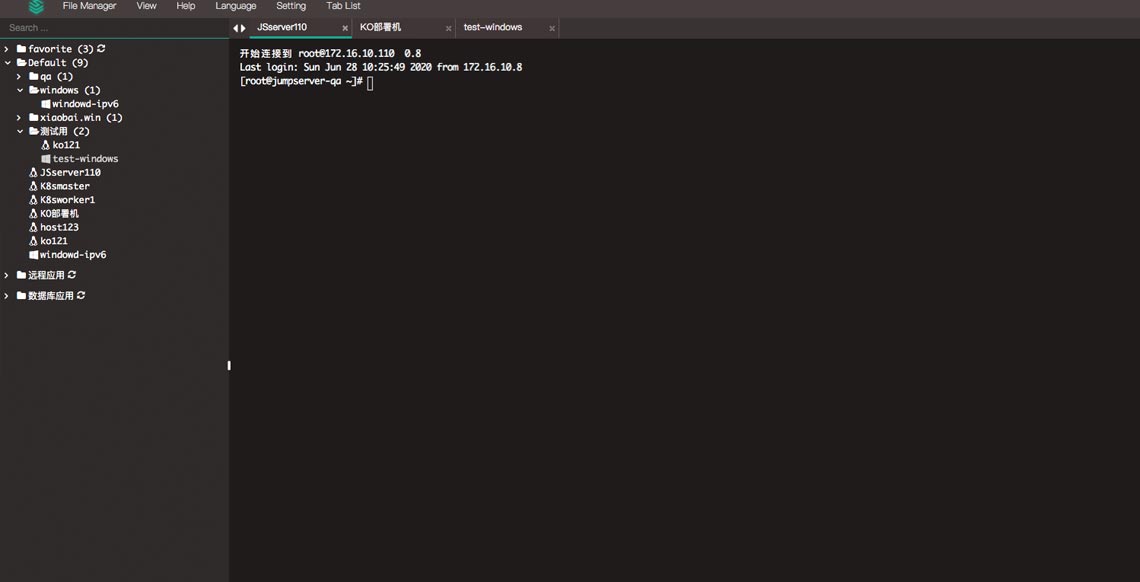Open the Tab List menu

(342, 6)
